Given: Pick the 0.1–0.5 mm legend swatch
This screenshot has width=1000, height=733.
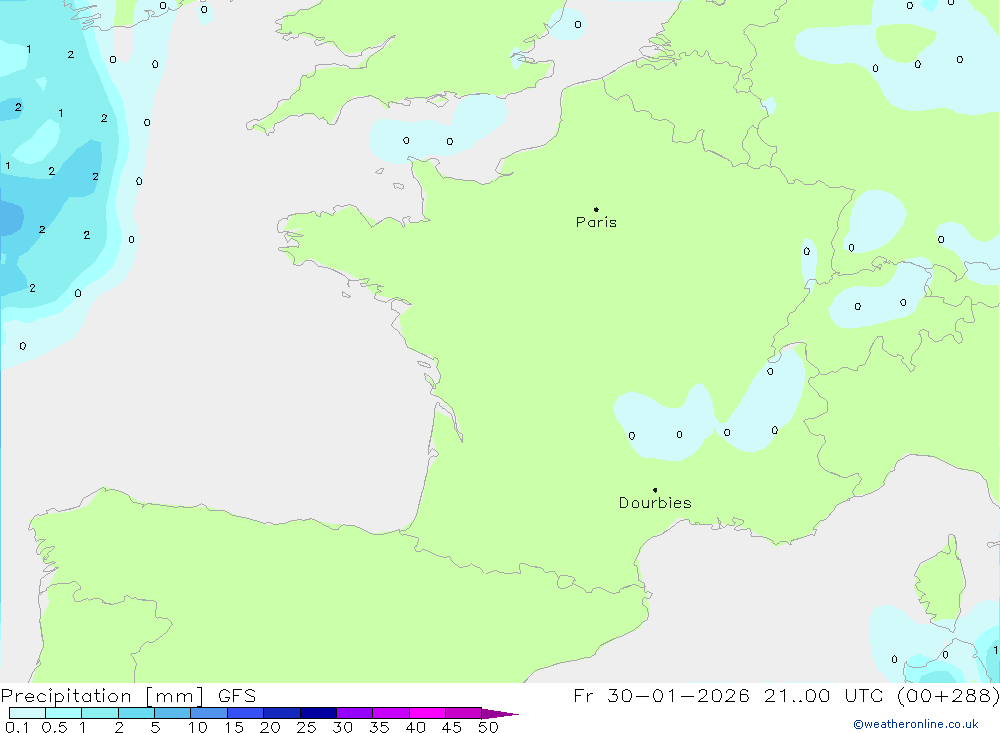Looking at the screenshot, I should coord(27,713).
